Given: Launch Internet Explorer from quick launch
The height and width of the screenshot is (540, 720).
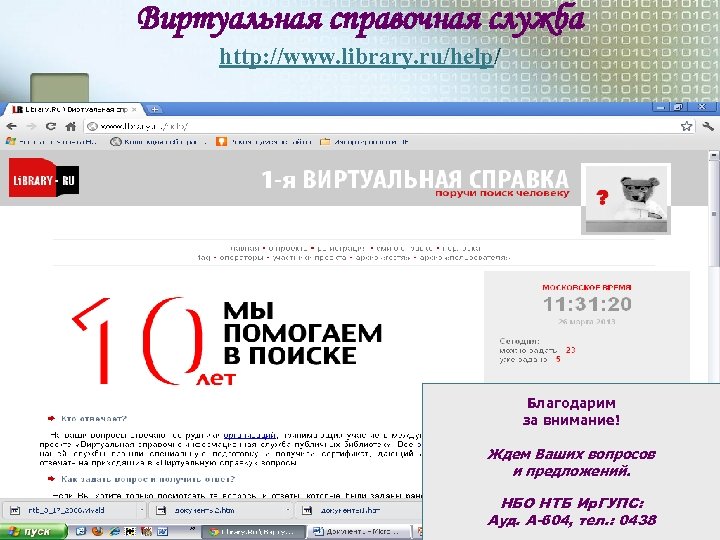Looking at the screenshot, I should [x=114, y=532].
